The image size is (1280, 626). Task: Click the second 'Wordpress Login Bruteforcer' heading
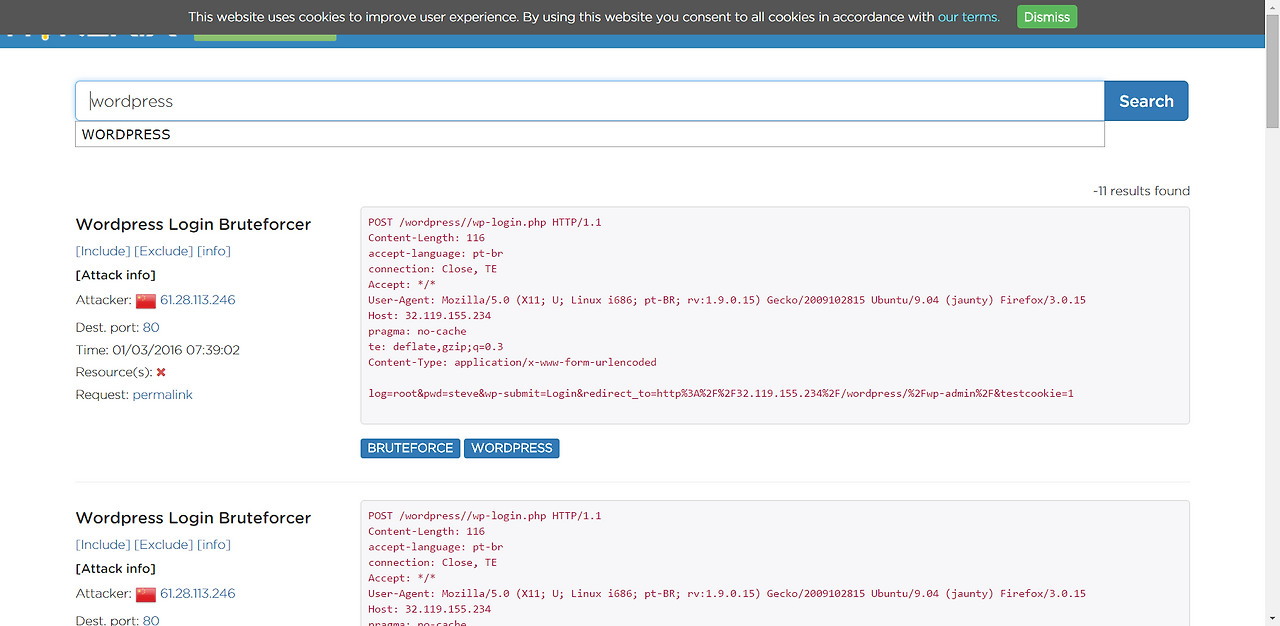coord(193,518)
